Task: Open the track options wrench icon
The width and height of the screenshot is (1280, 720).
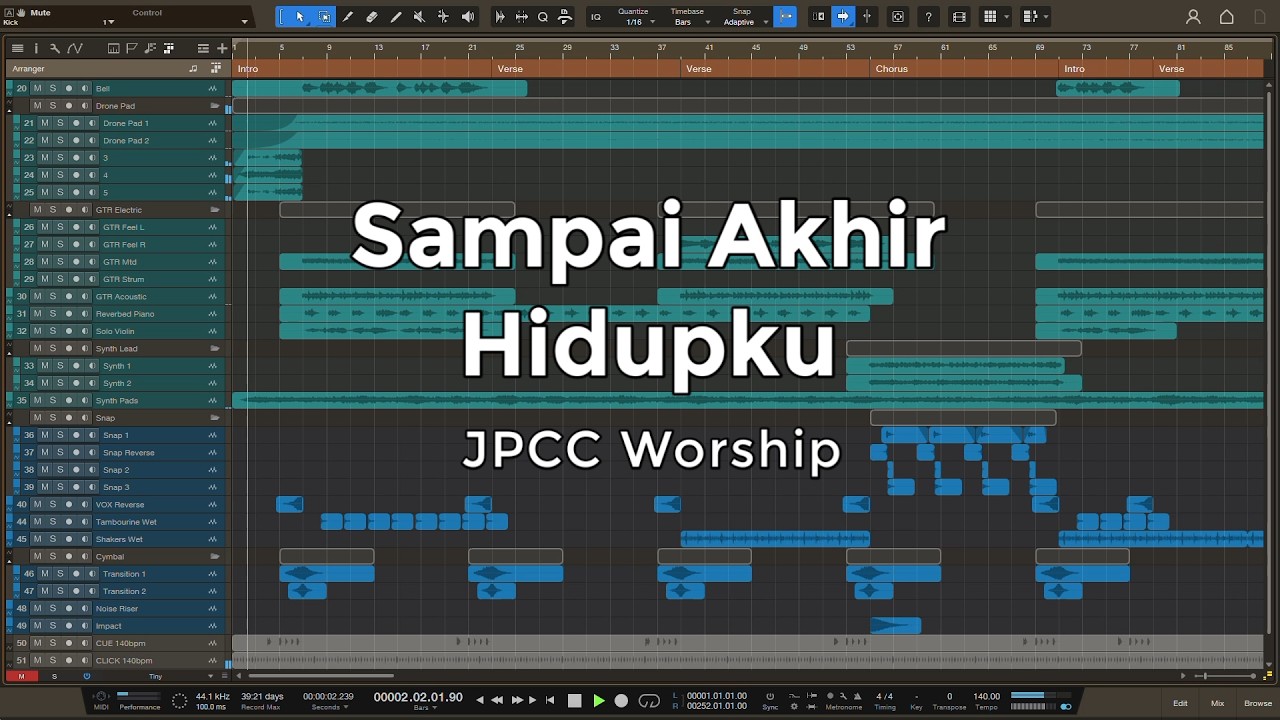Action: pyautogui.click(x=54, y=48)
